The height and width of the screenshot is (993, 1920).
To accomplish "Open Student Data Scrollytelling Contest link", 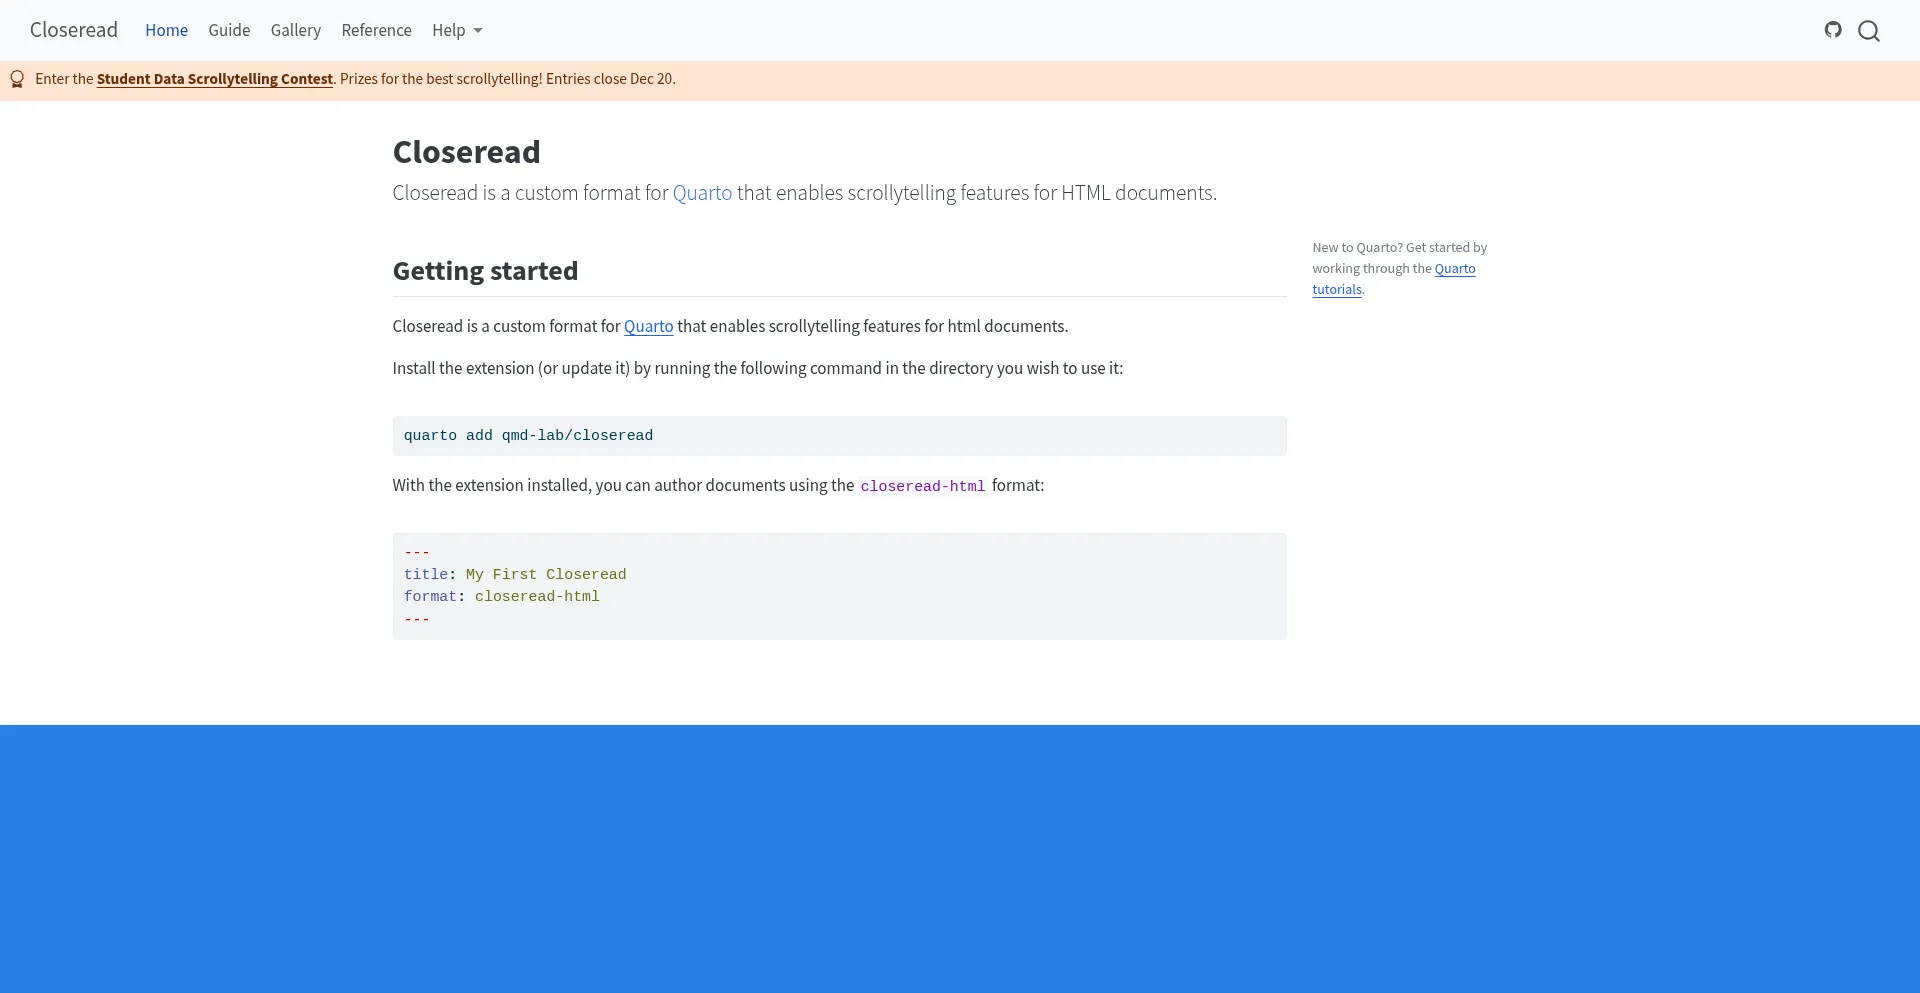I will click(x=215, y=79).
